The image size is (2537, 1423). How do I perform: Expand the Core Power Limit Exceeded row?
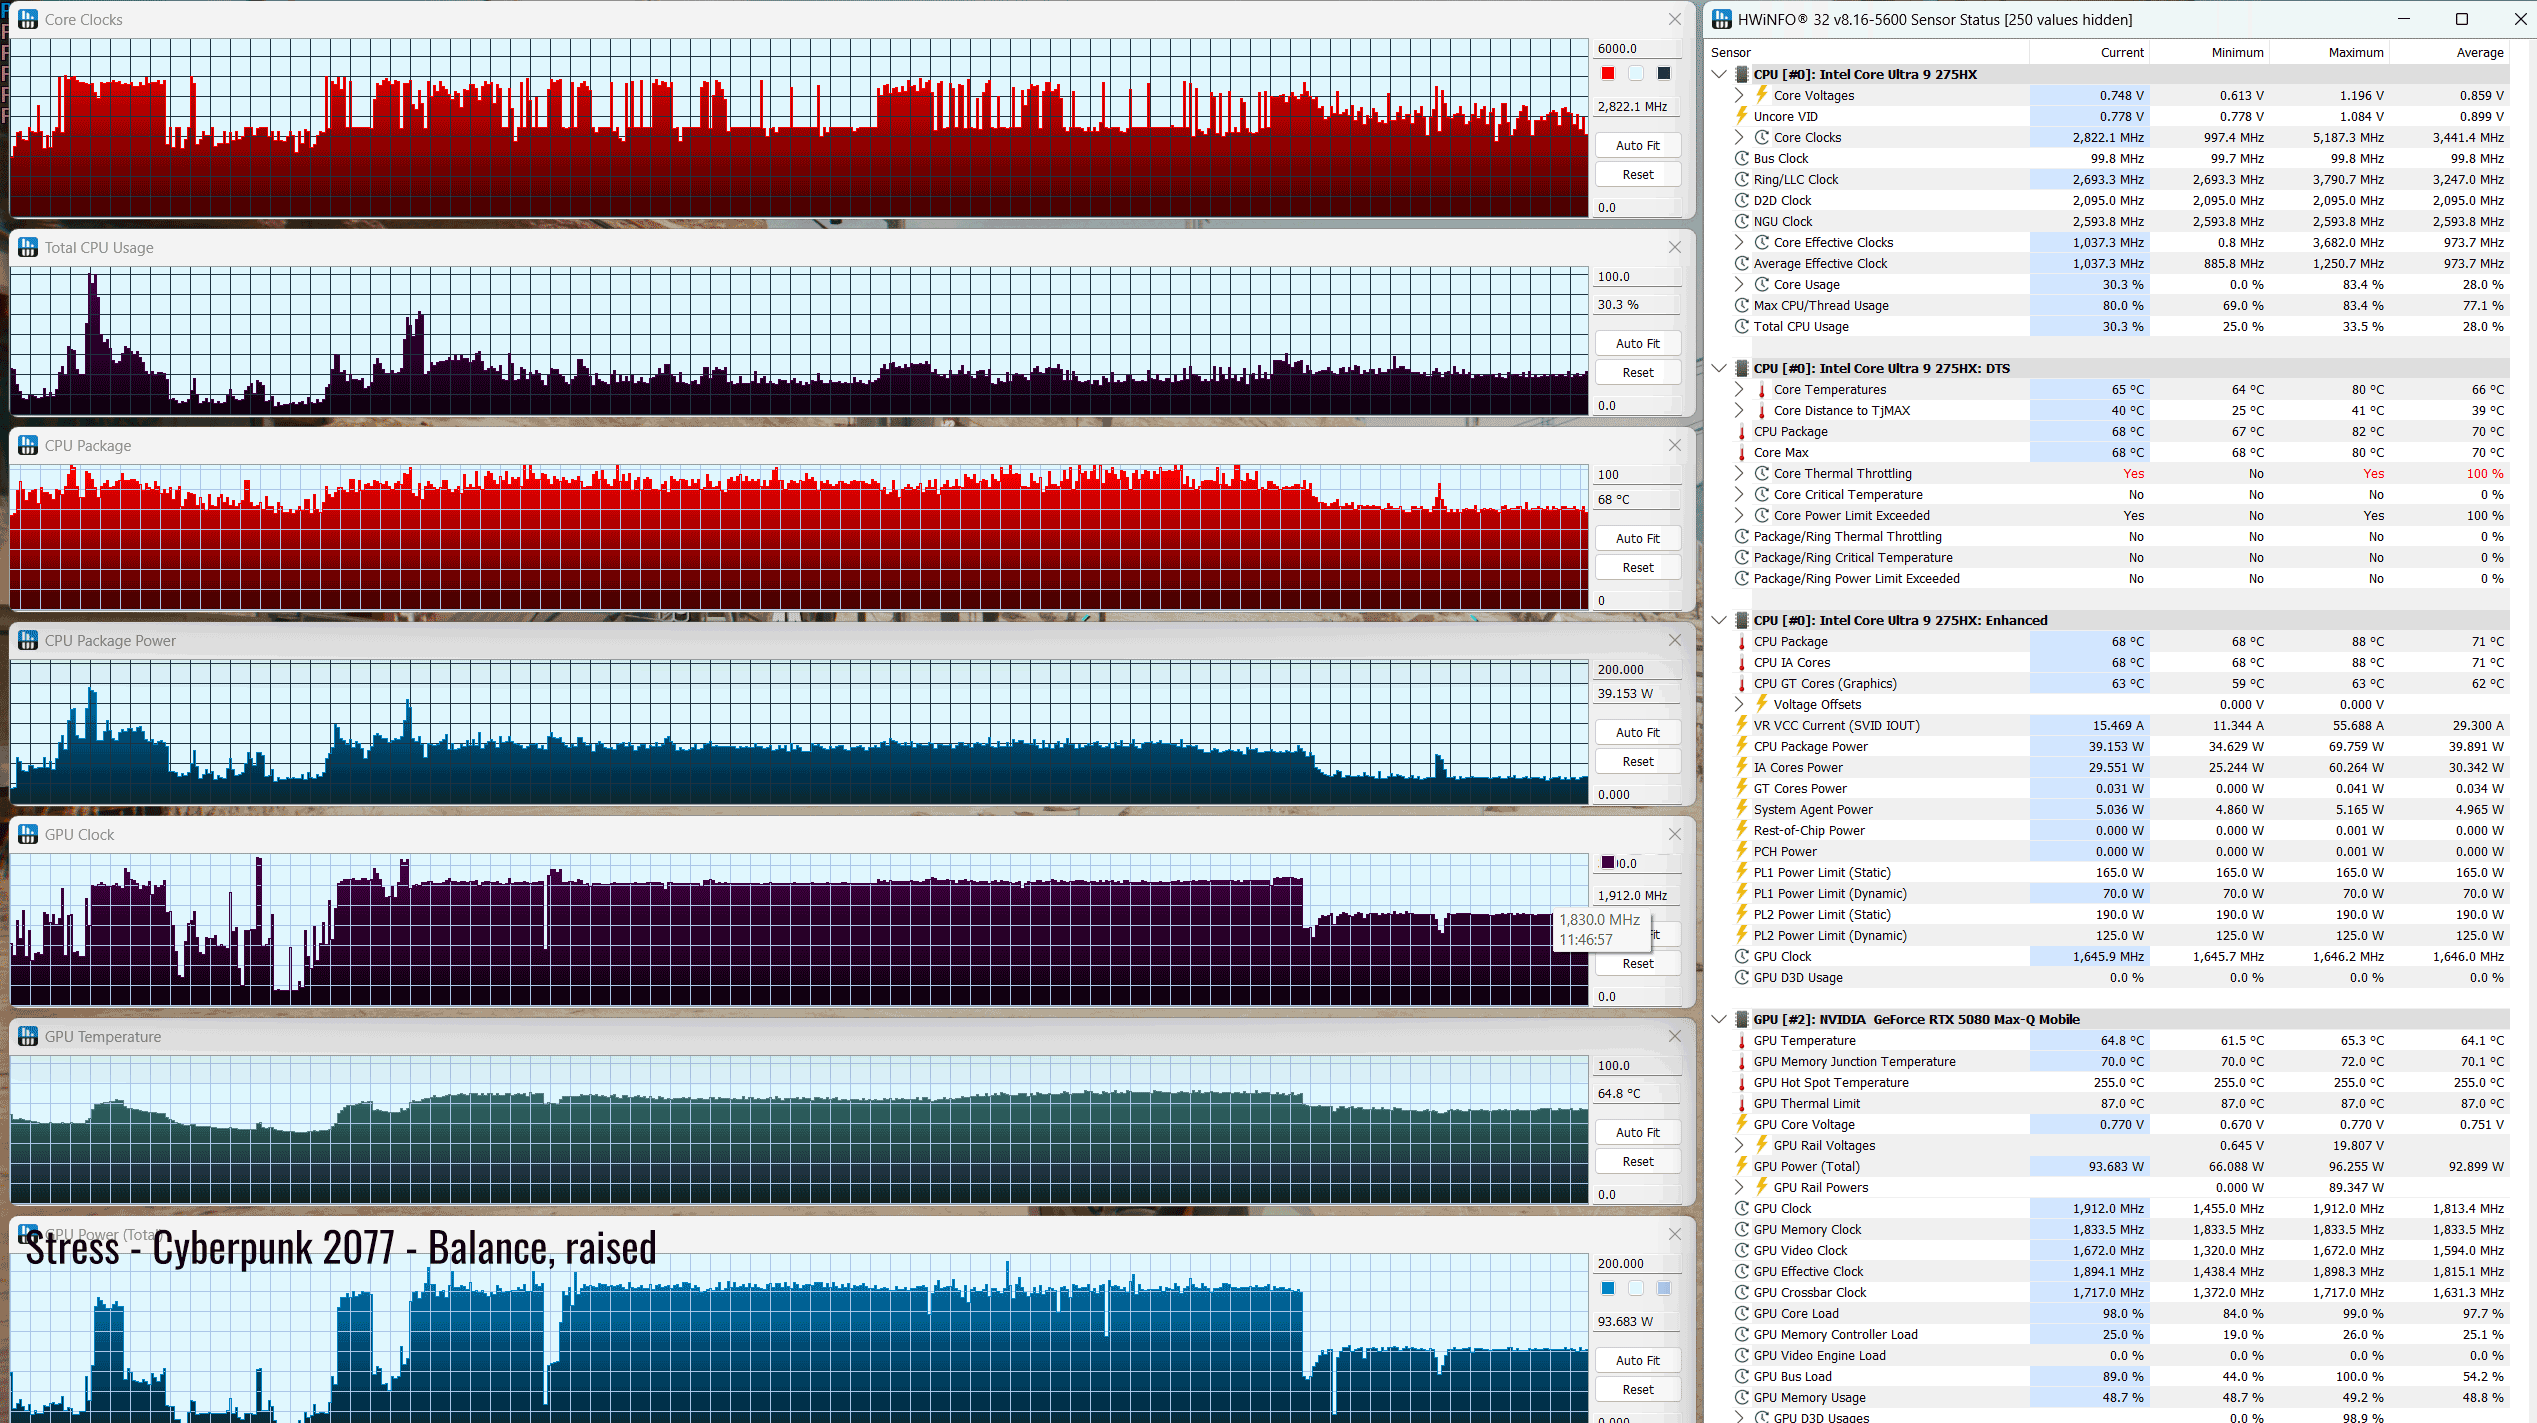click(1739, 515)
